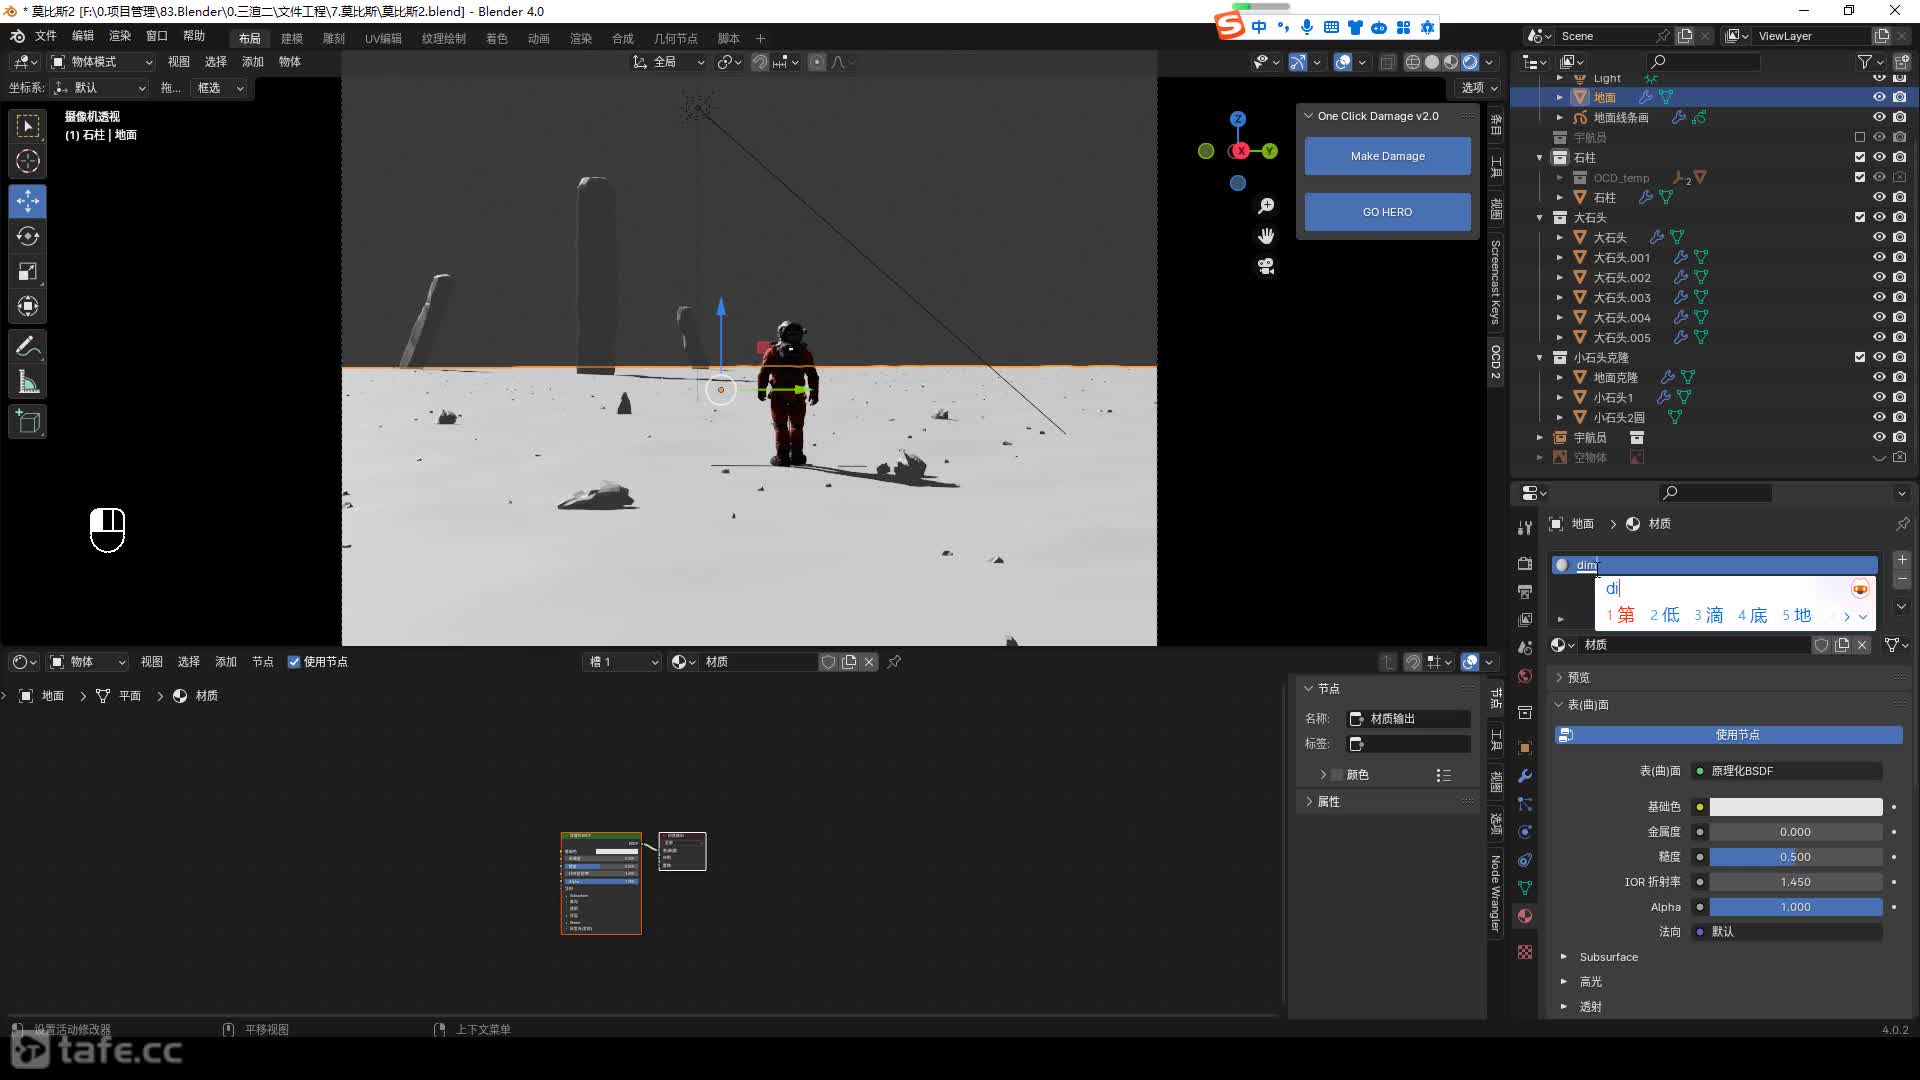Toggle X-ray display in viewport header
Screen dimensions: 1920x1080
coord(1387,62)
